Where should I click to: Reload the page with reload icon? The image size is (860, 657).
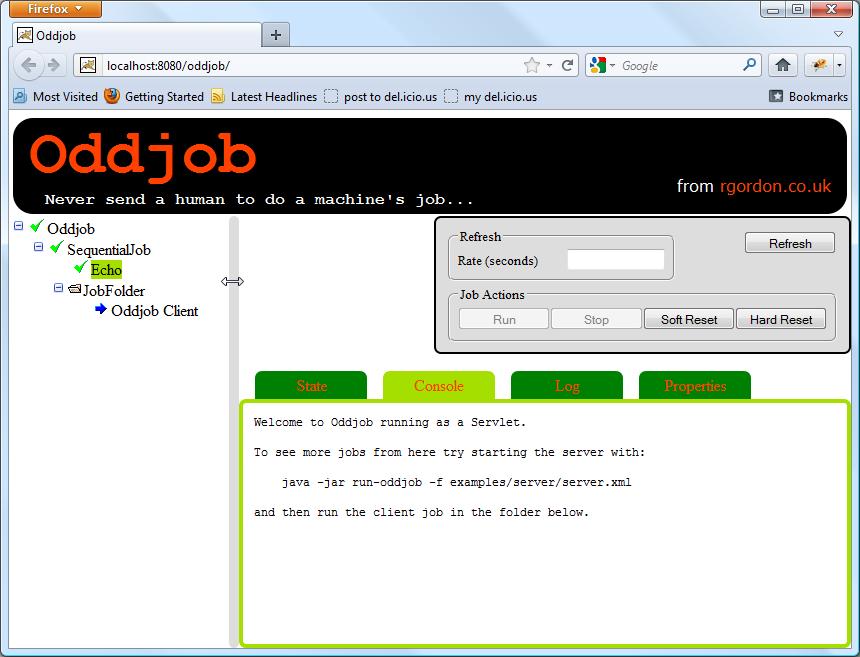click(x=568, y=65)
